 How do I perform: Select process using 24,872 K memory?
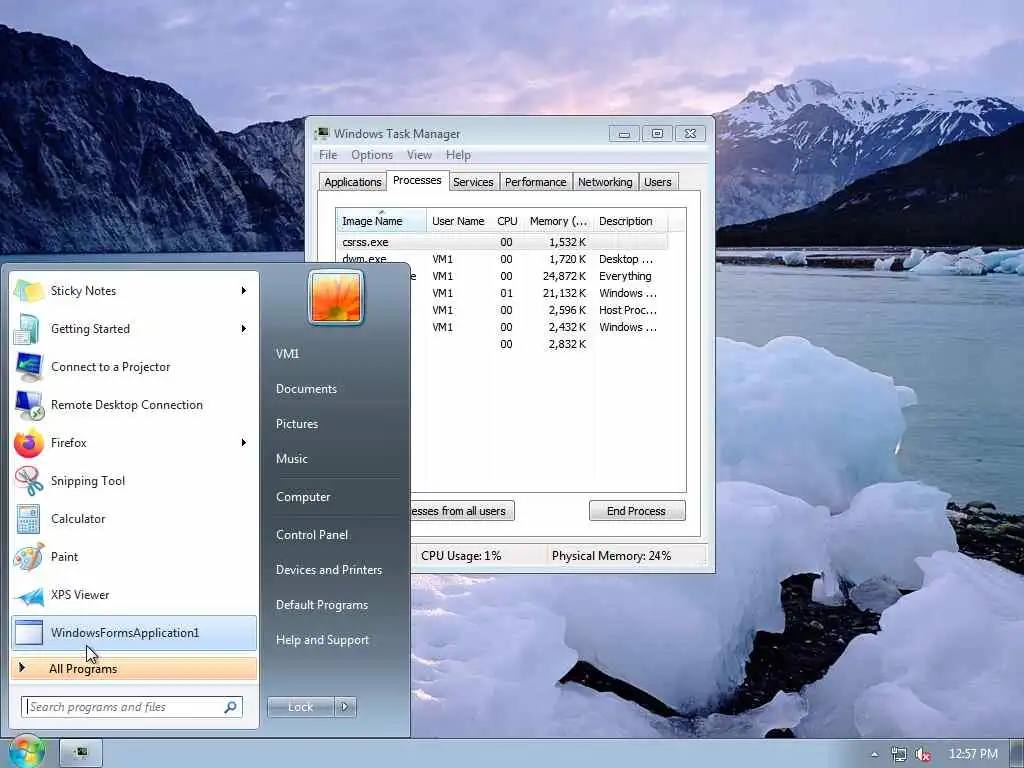click(539, 276)
